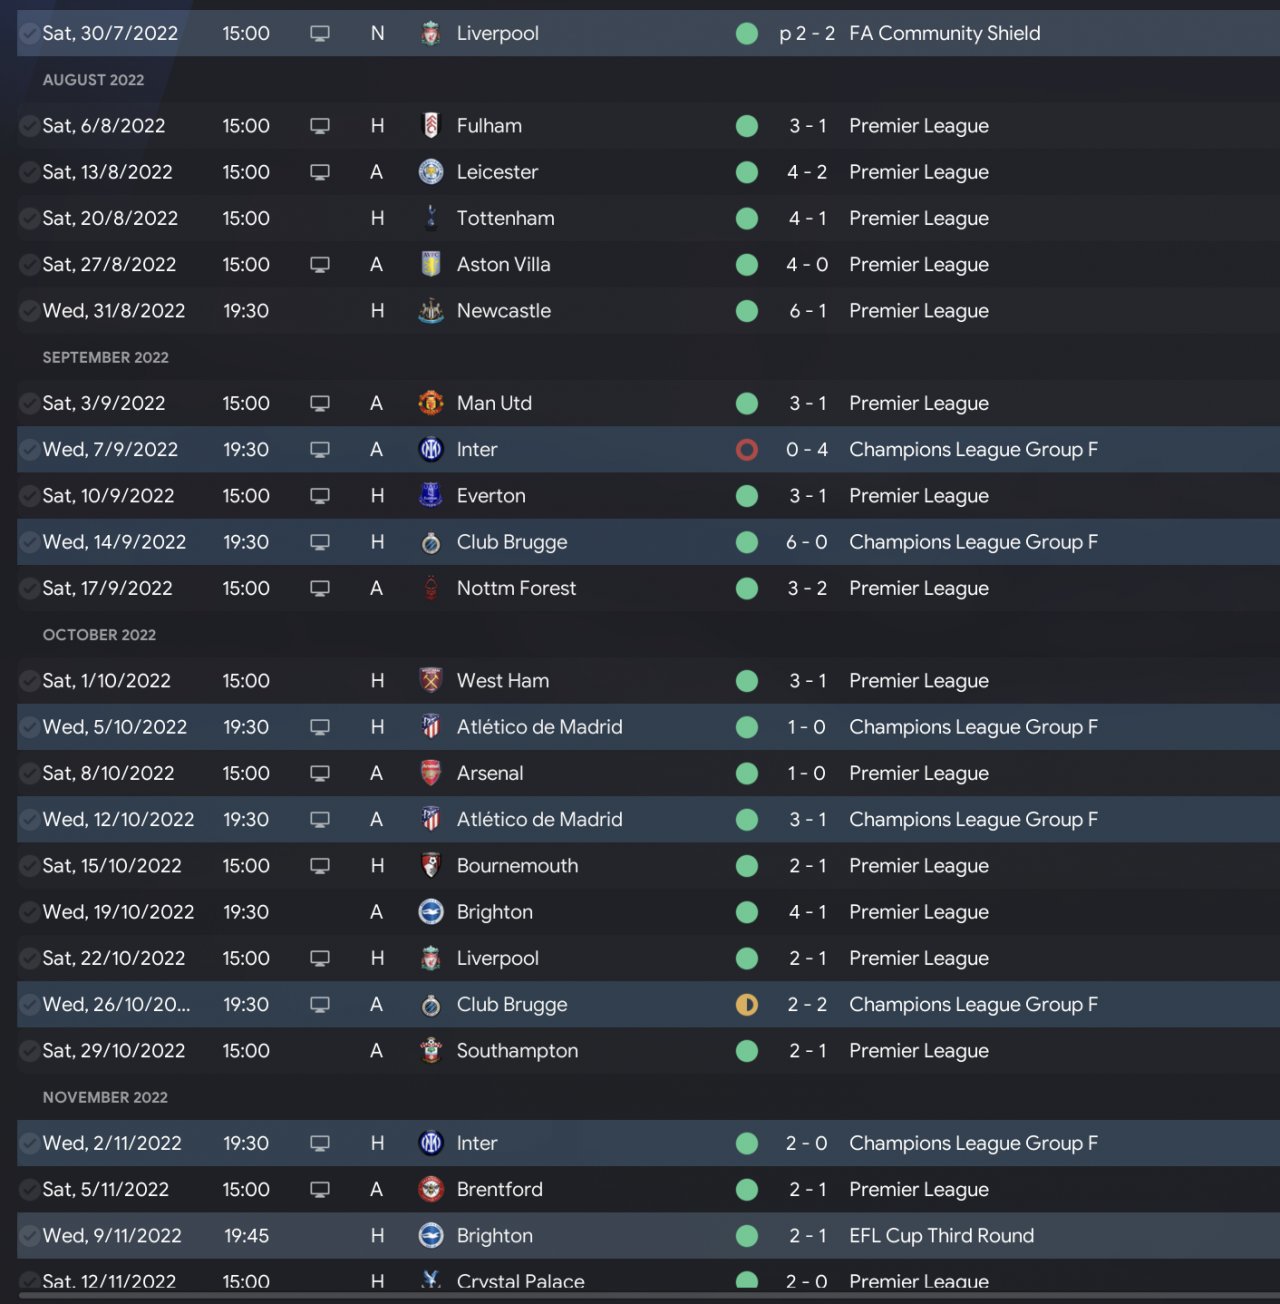The width and height of the screenshot is (1280, 1304).
Task: Click the 6 - 1 score against Newcastle
Action: 807,311
